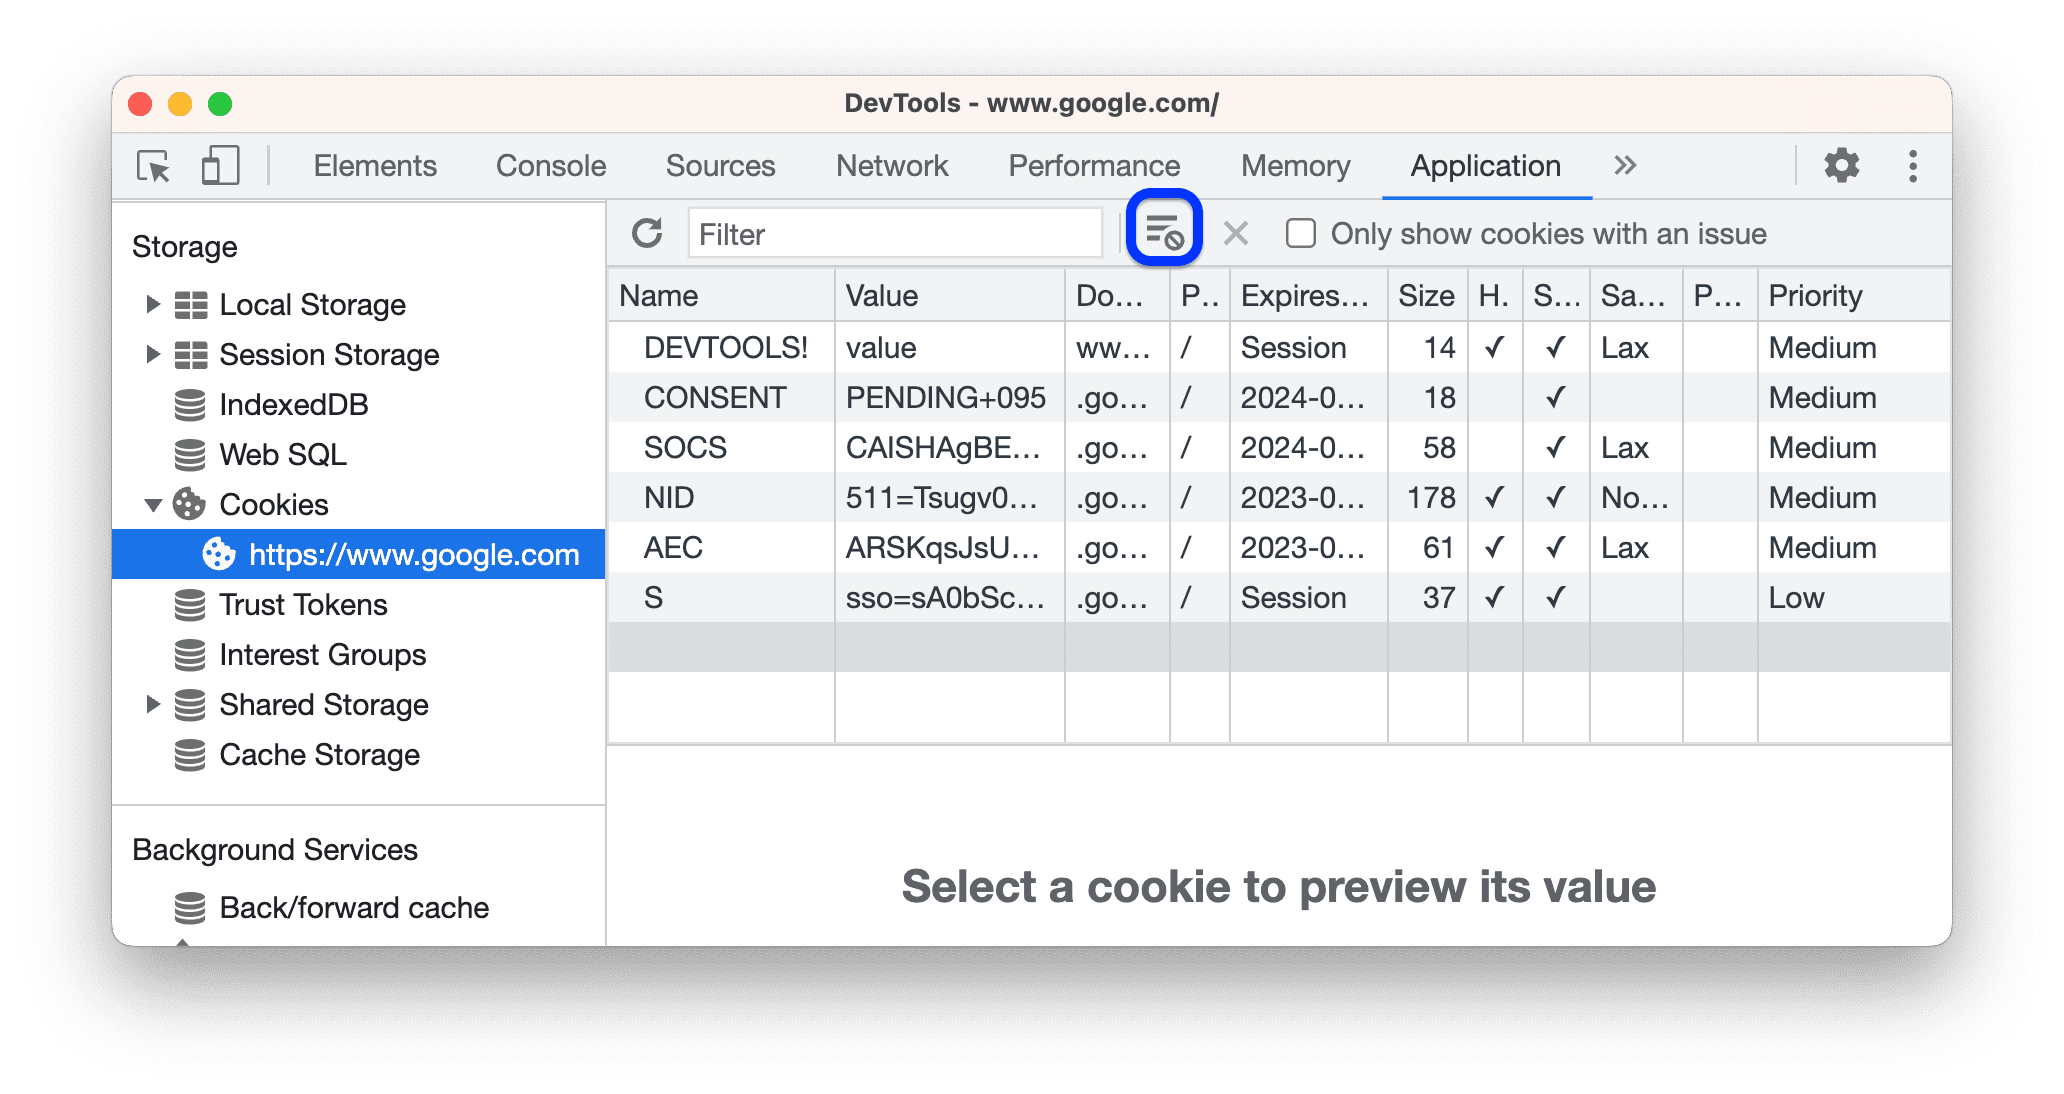The height and width of the screenshot is (1094, 2064).
Task: Click the device toolbar toggle icon
Action: [218, 163]
